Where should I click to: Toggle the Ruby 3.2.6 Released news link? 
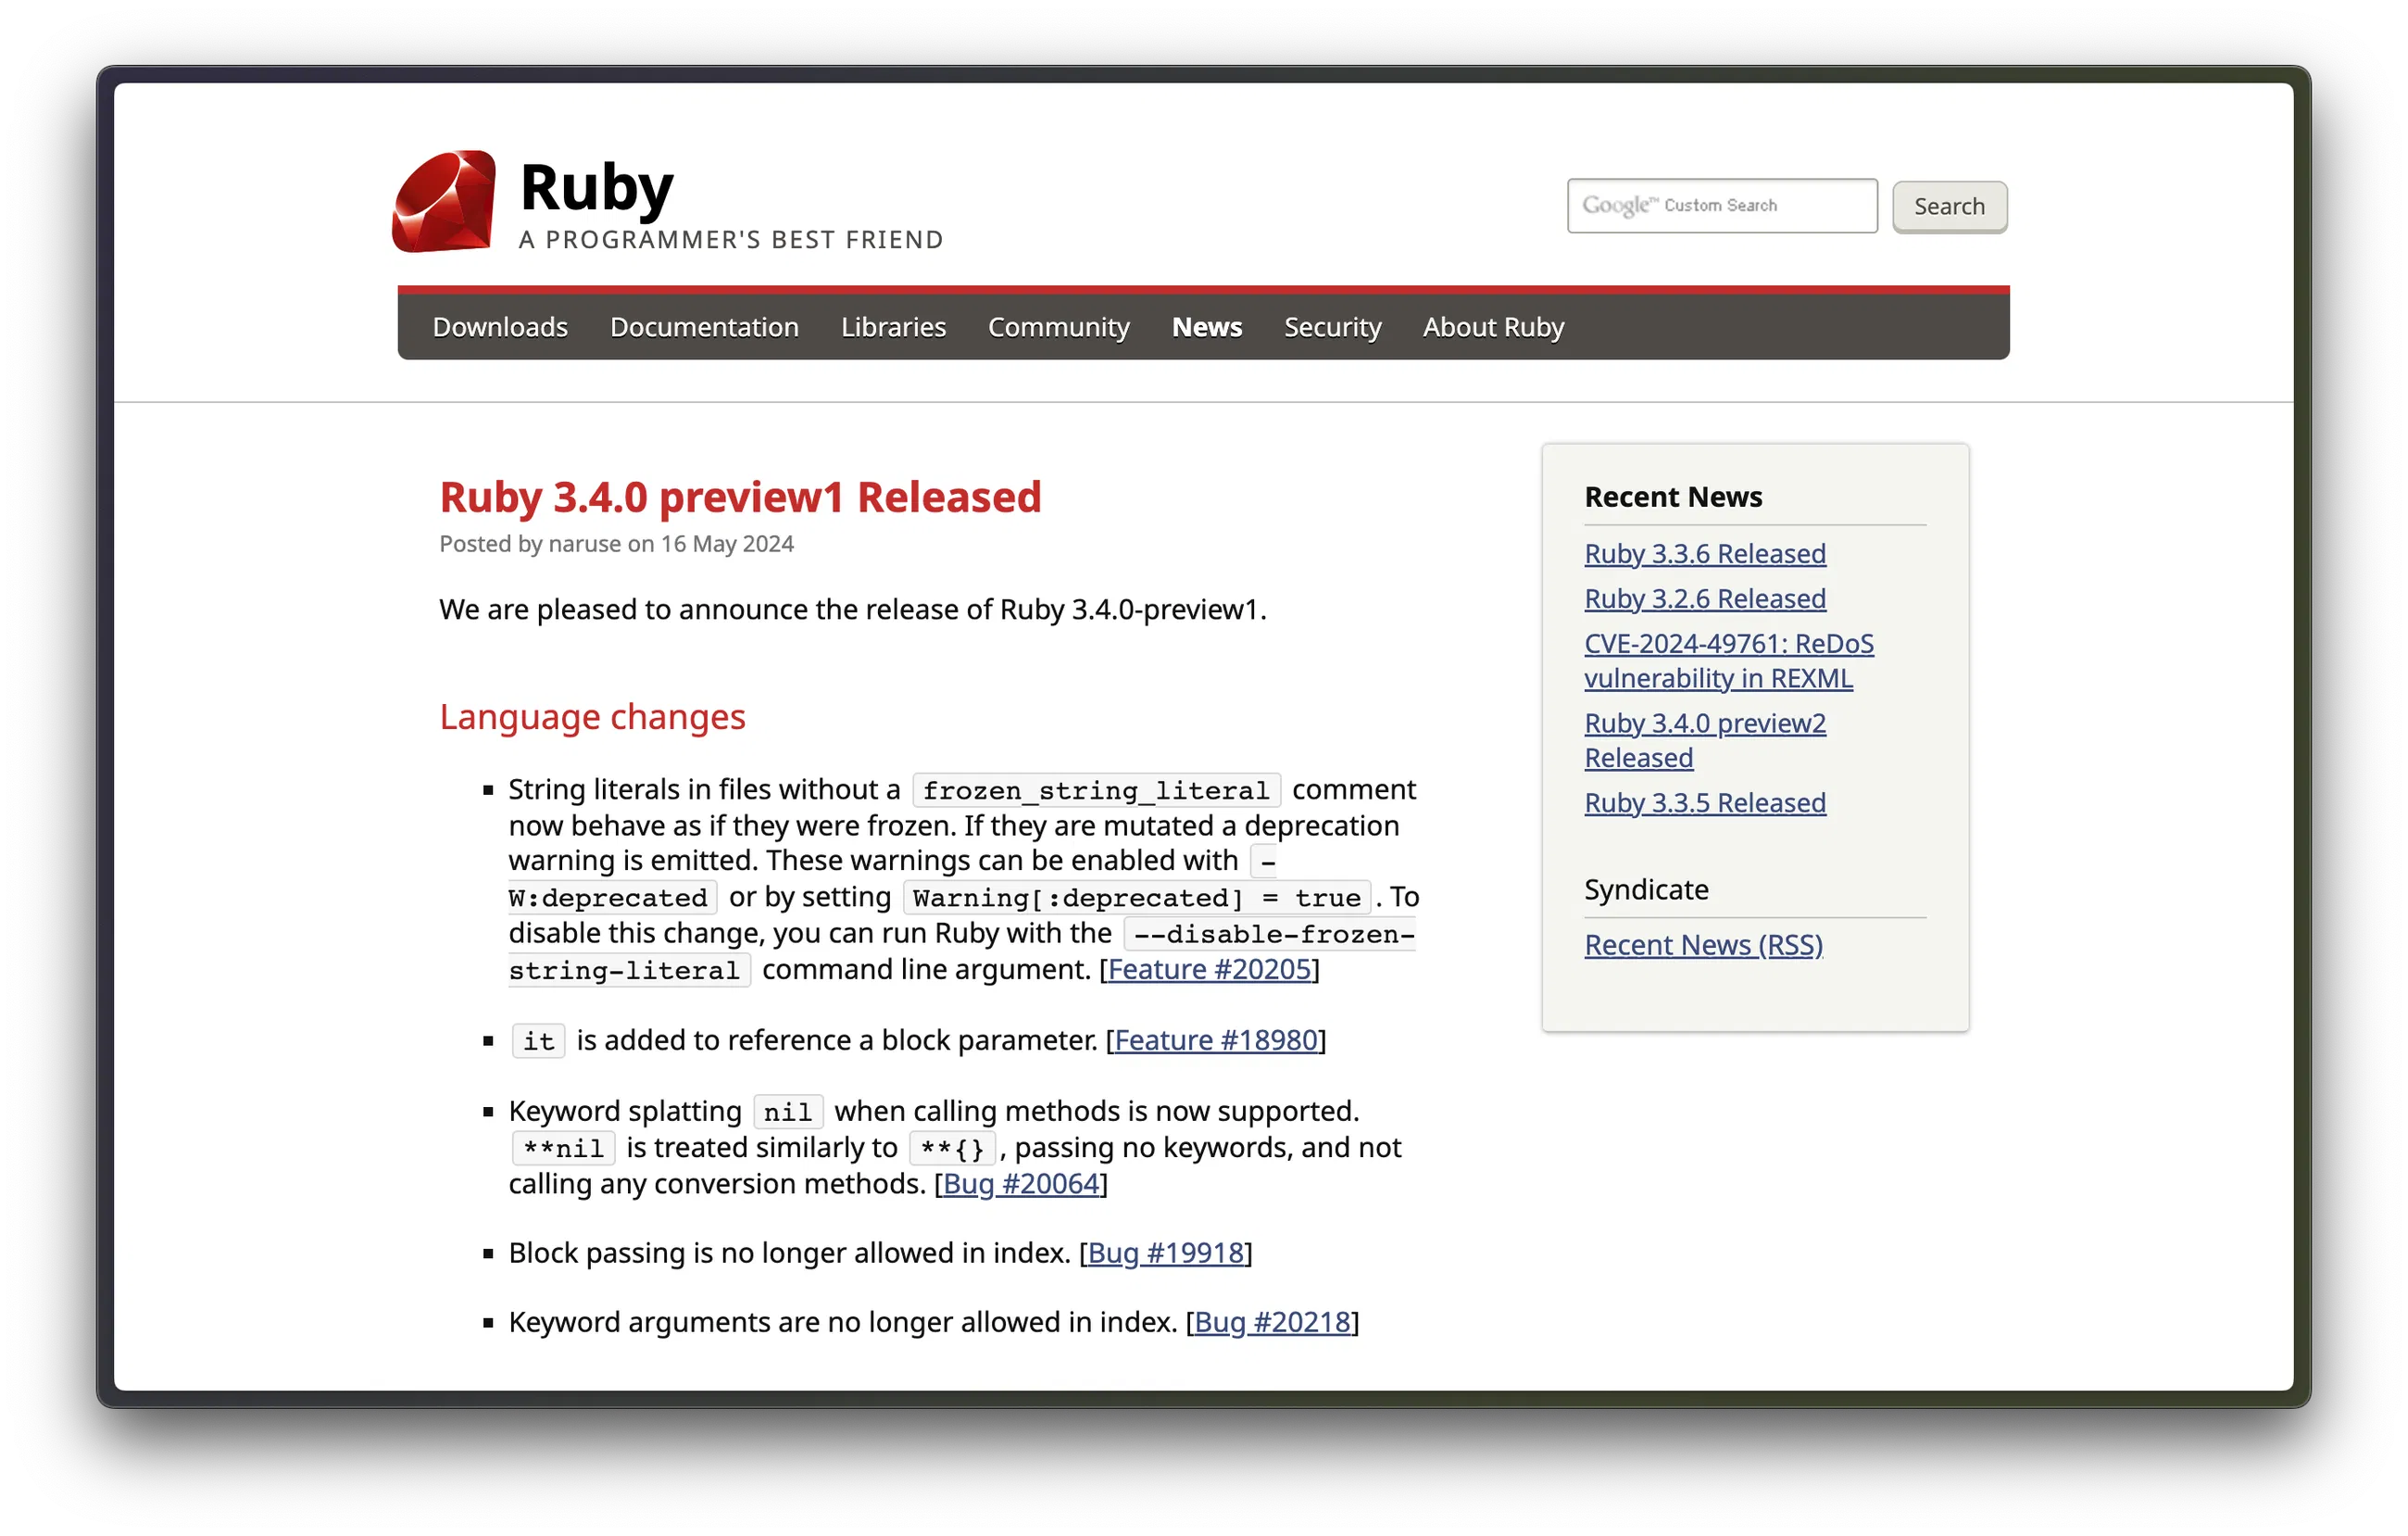[x=1704, y=597]
